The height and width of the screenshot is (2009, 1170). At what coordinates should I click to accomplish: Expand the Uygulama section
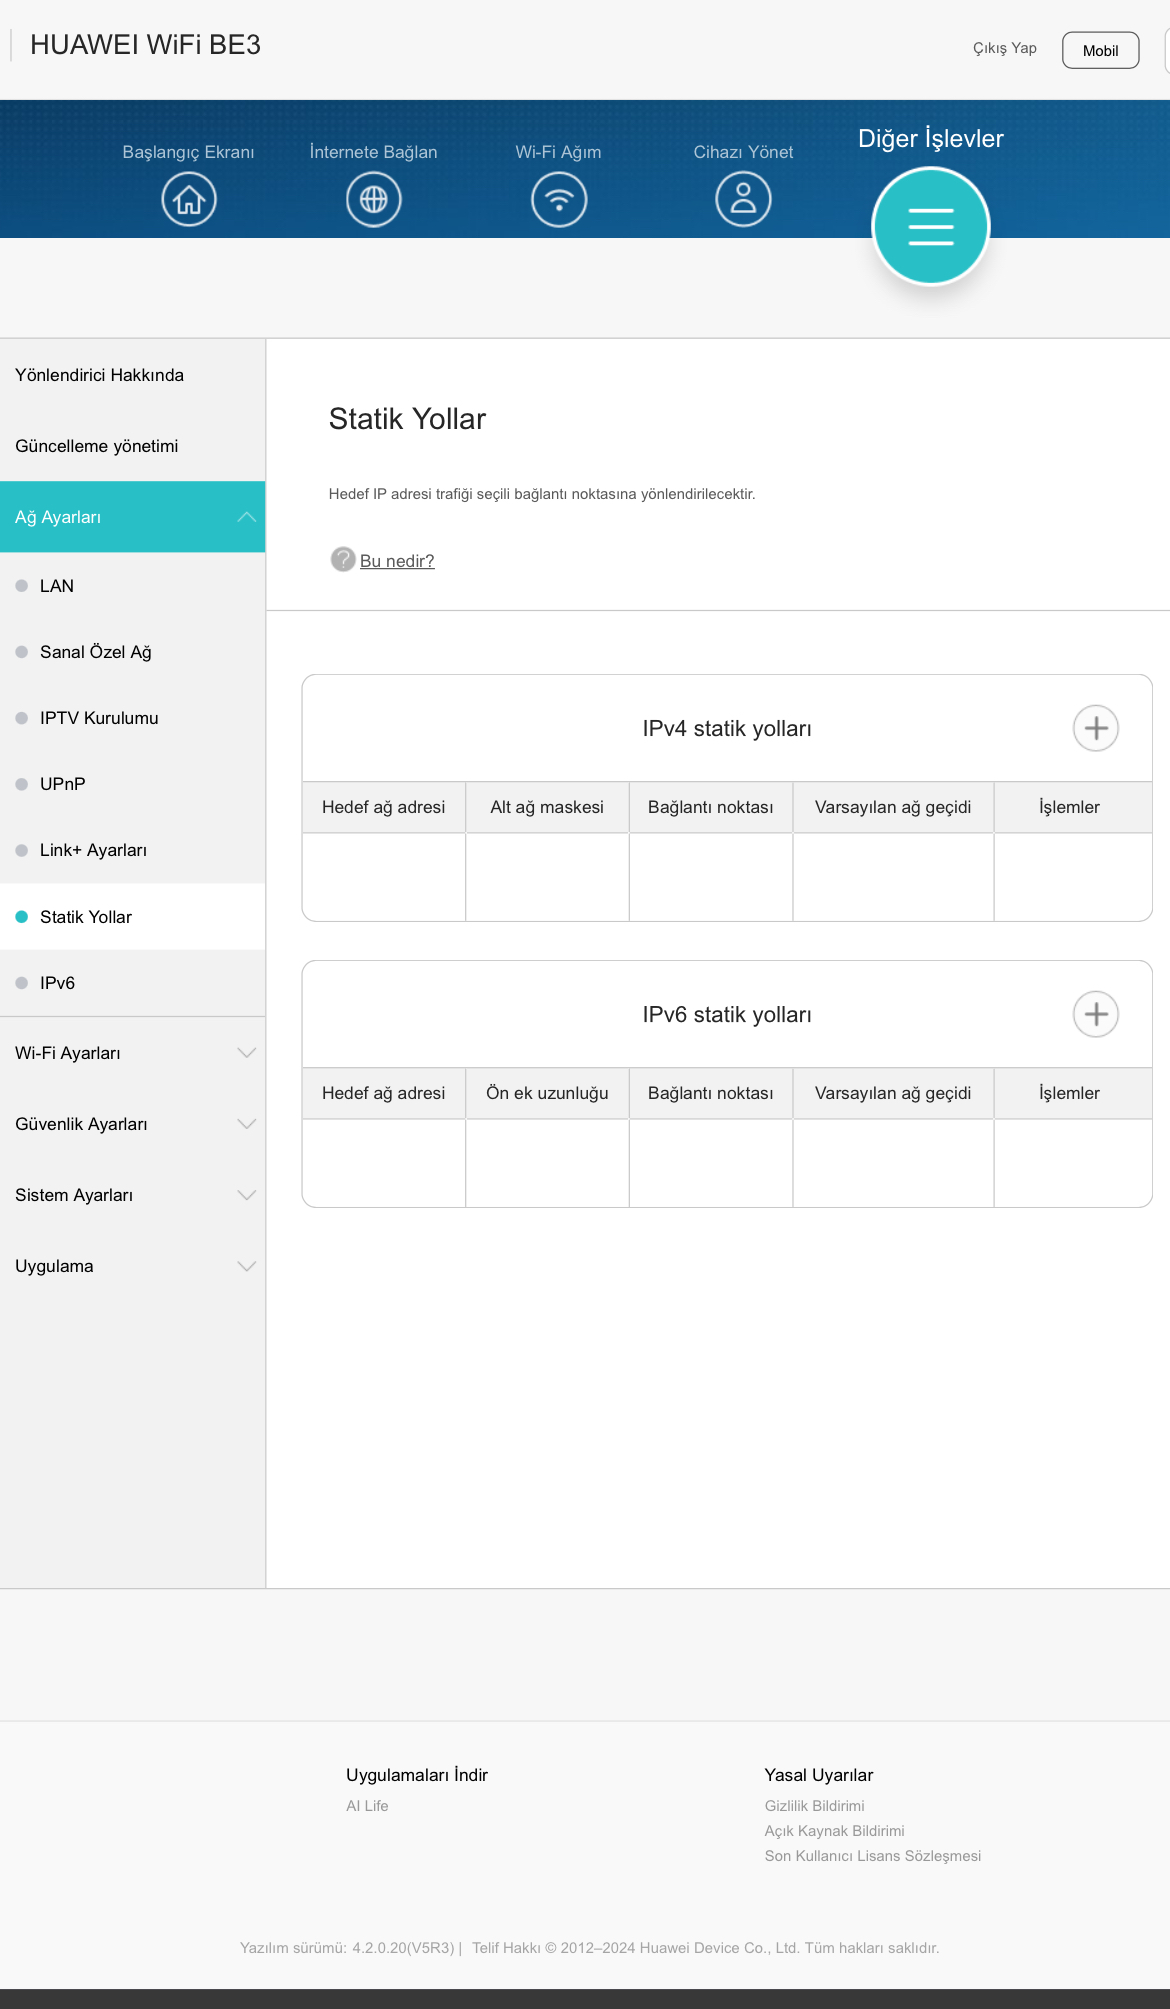(x=133, y=1266)
